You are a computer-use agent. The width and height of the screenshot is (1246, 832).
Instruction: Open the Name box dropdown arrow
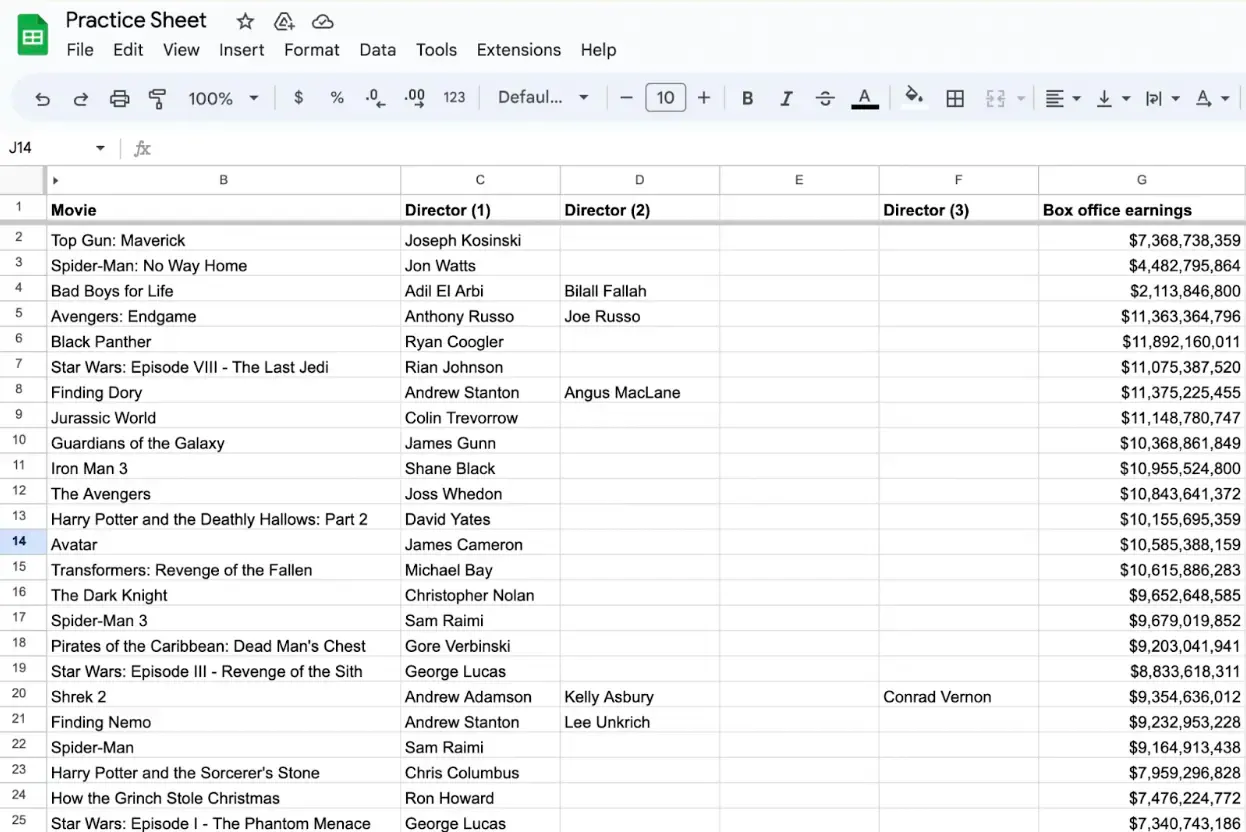(100, 148)
